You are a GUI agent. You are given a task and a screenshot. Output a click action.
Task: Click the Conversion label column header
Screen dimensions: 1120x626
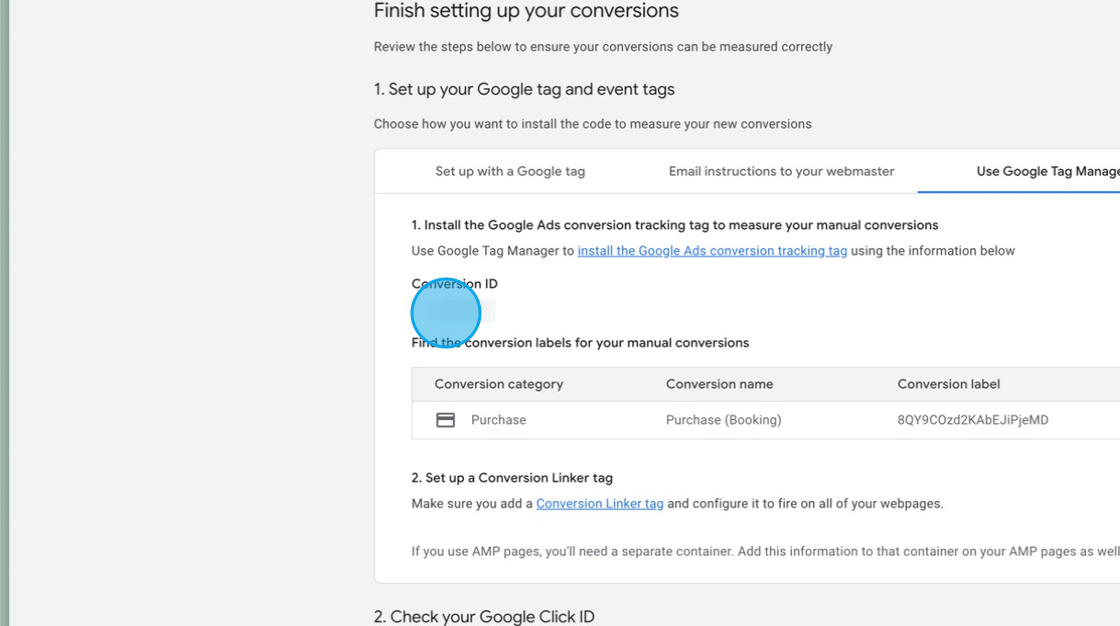click(948, 384)
